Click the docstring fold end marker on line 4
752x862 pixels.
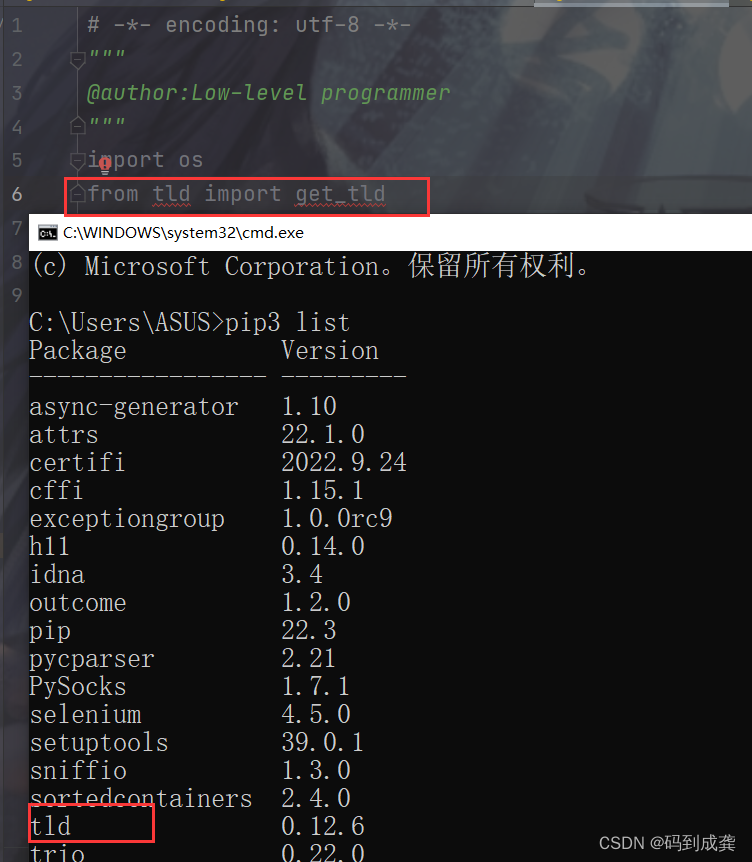coord(78,126)
